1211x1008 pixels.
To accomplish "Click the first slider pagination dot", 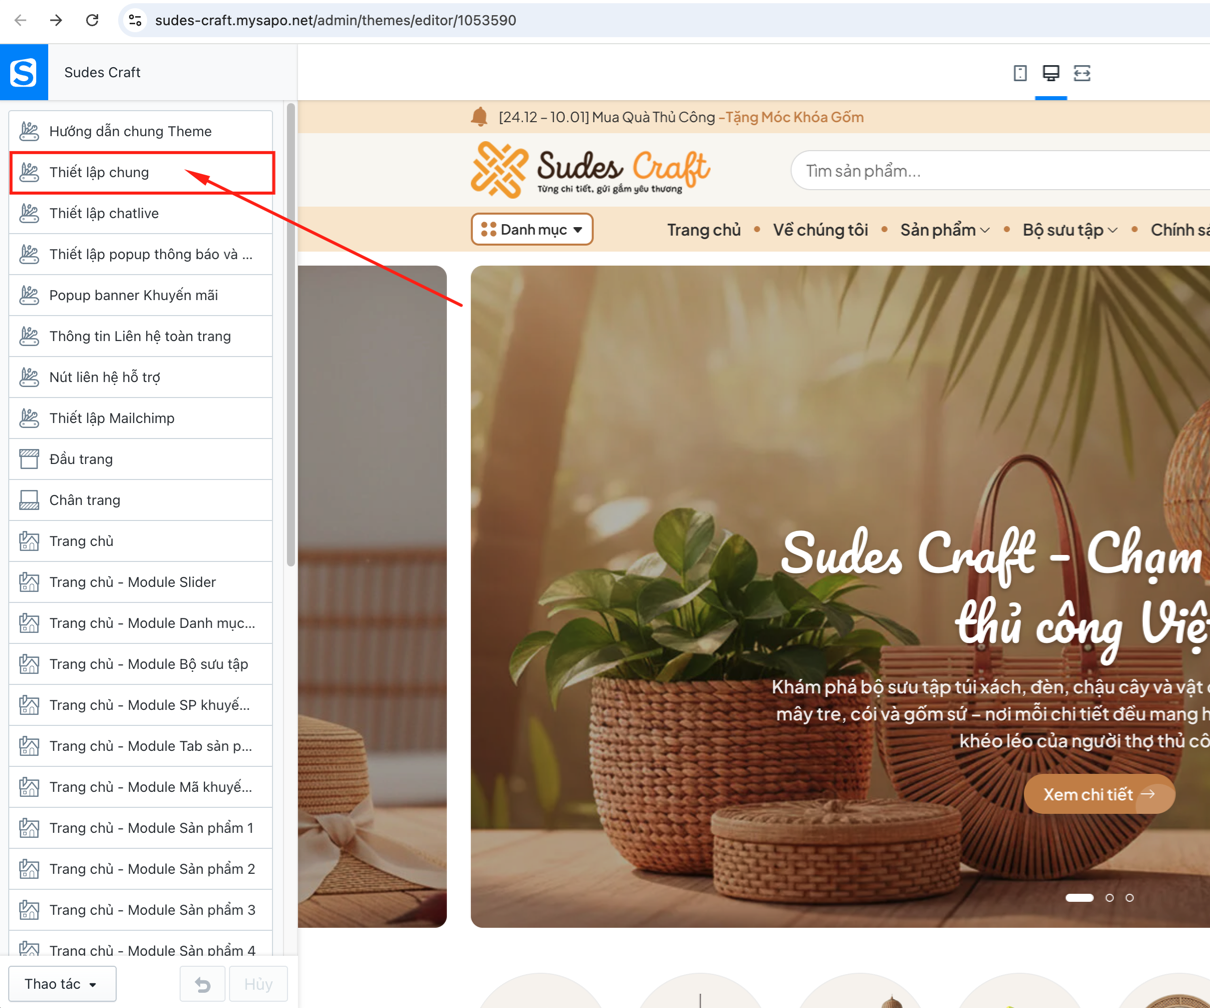I will coord(1079,897).
